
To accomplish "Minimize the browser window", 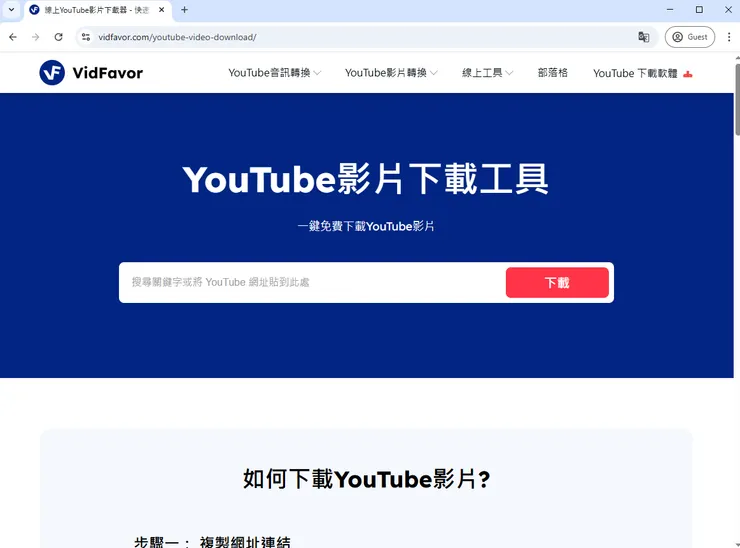I will [x=670, y=9].
